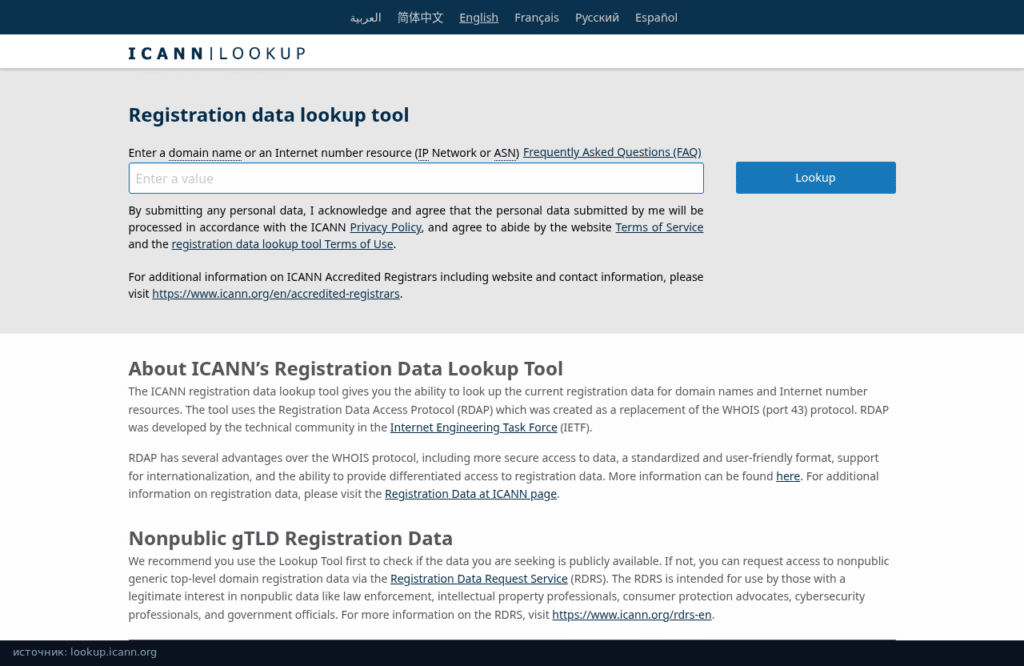Open registration data lookup tool Terms of Use
Image resolution: width=1024 pixels, height=666 pixels.
[282, 244]
